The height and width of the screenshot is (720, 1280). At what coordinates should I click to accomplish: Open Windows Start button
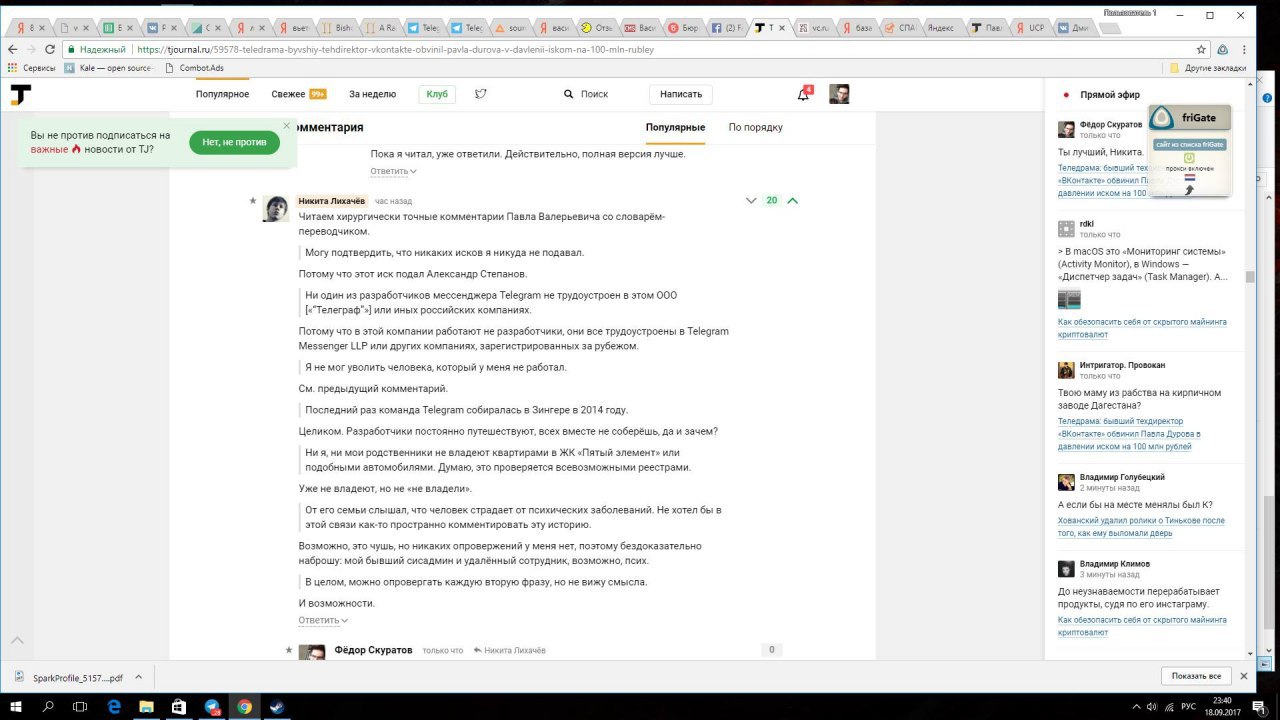tap(16, 706)
